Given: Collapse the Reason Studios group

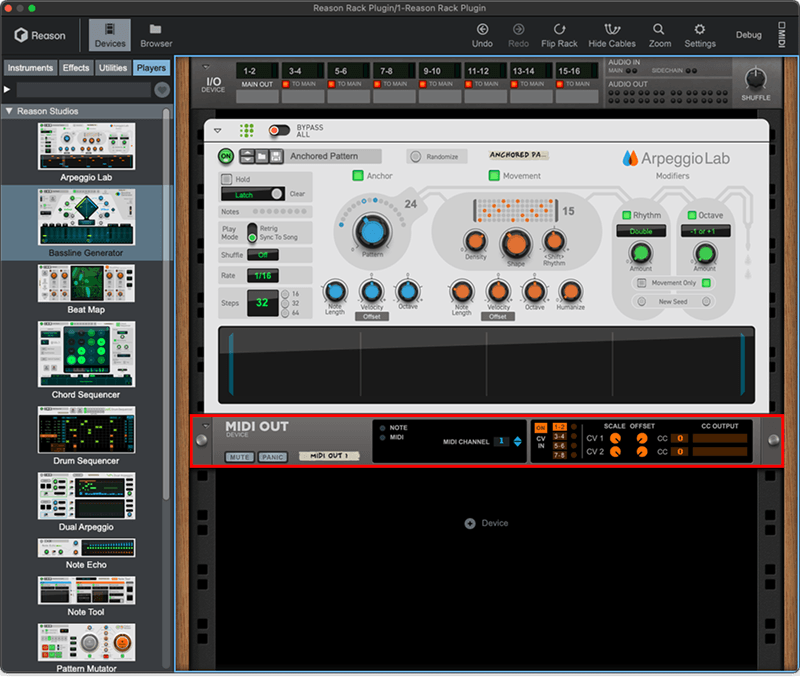Looking at the screenshot, I should [9, 111].
